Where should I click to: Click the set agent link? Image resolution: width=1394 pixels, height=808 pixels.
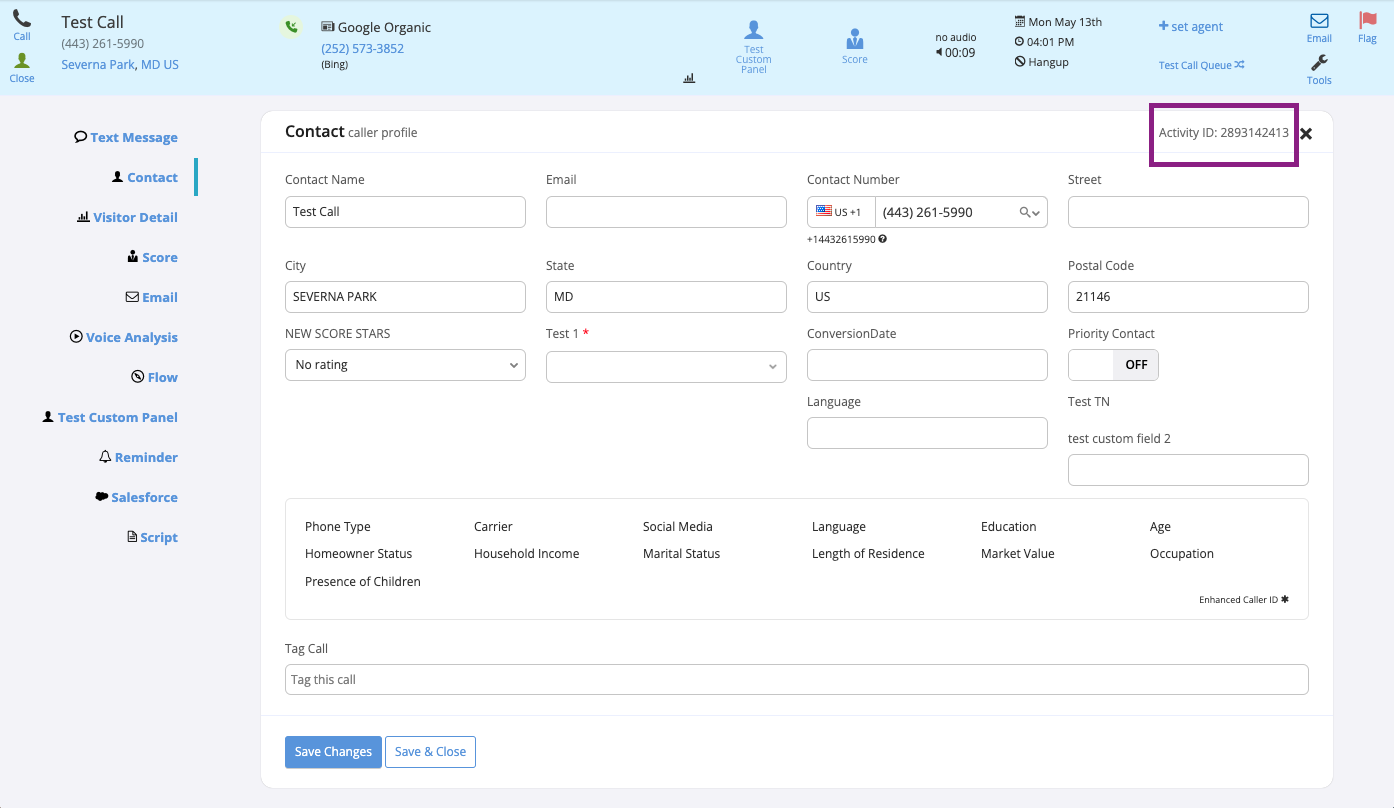[1190, 27]
